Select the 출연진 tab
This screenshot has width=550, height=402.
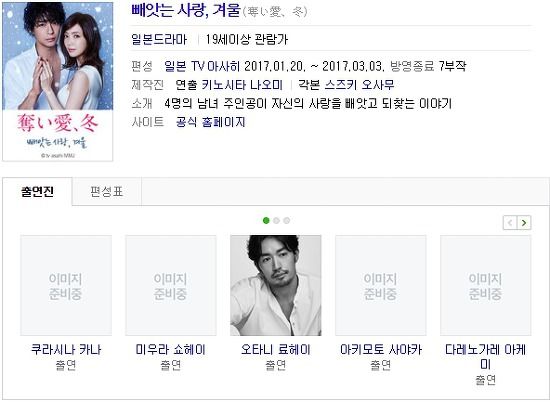point(37,192)
